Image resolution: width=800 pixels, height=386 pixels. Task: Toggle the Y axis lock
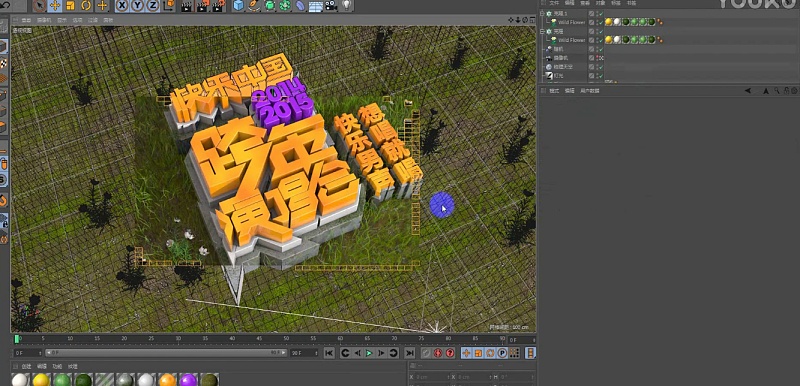[x=138, y=6]
